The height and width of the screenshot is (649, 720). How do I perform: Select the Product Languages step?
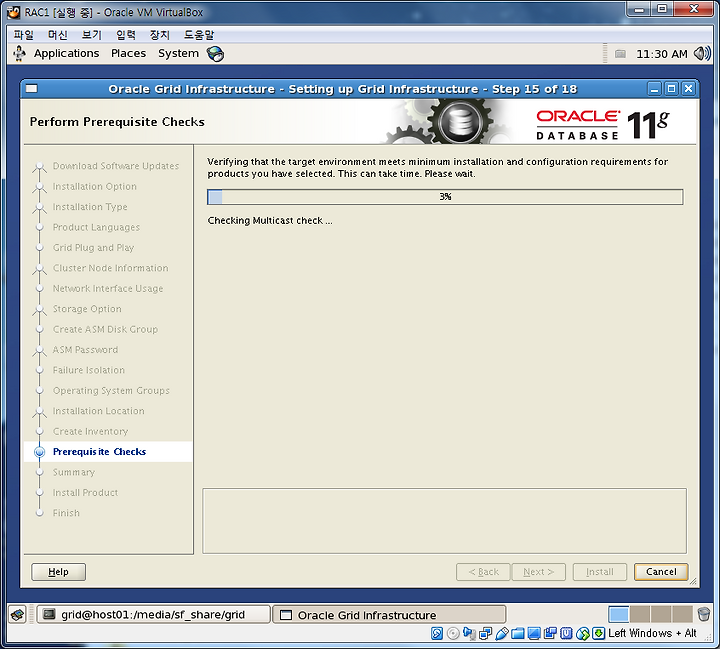coord(96,227)
